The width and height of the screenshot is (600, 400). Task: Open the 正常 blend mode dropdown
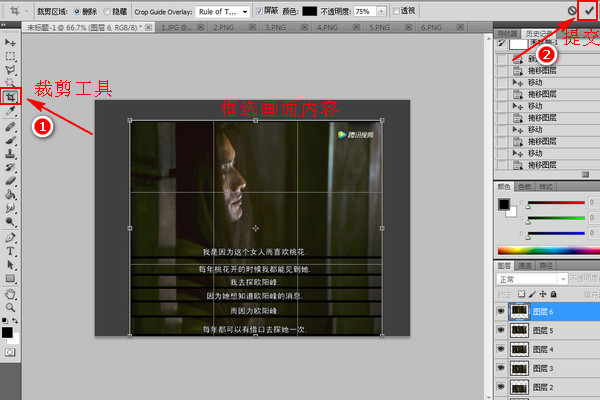532,279
